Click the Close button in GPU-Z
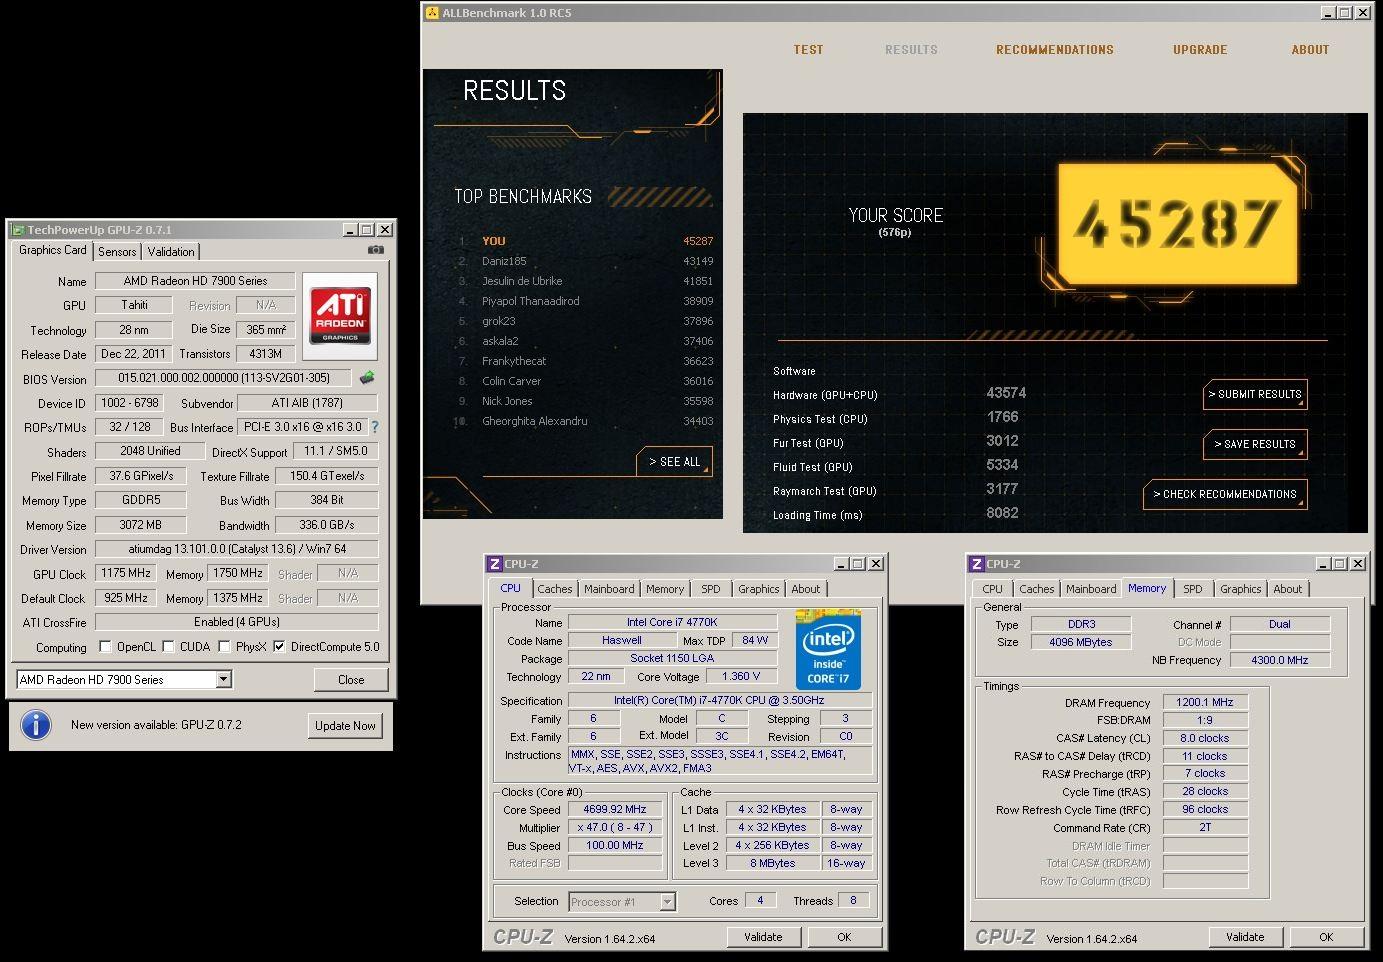The image size is (1383, 962). tap(351, 680)
